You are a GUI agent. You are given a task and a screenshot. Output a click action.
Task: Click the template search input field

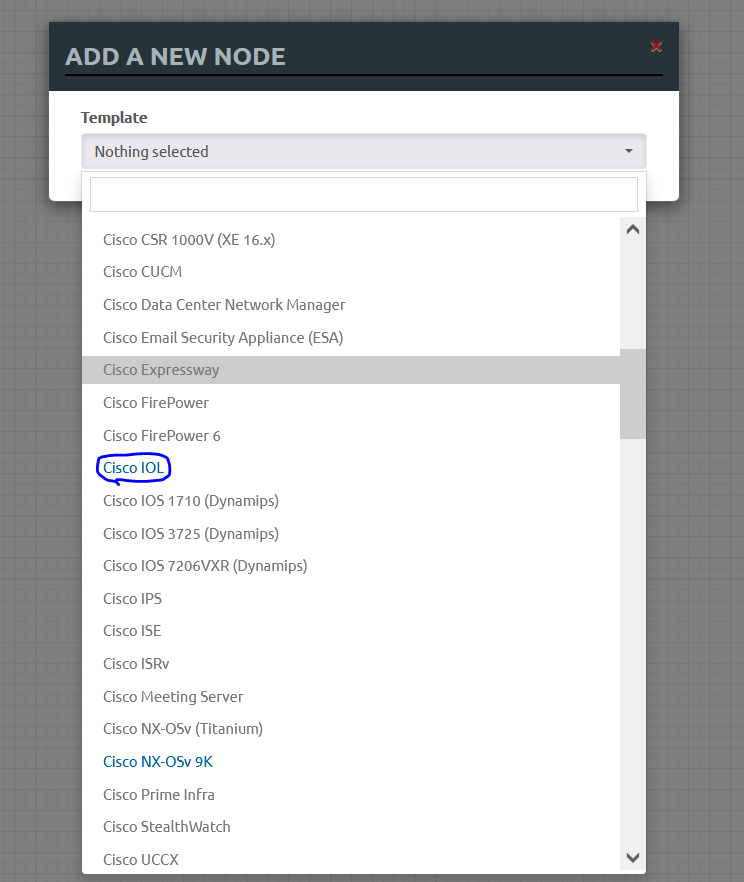[x=364, y=195]
